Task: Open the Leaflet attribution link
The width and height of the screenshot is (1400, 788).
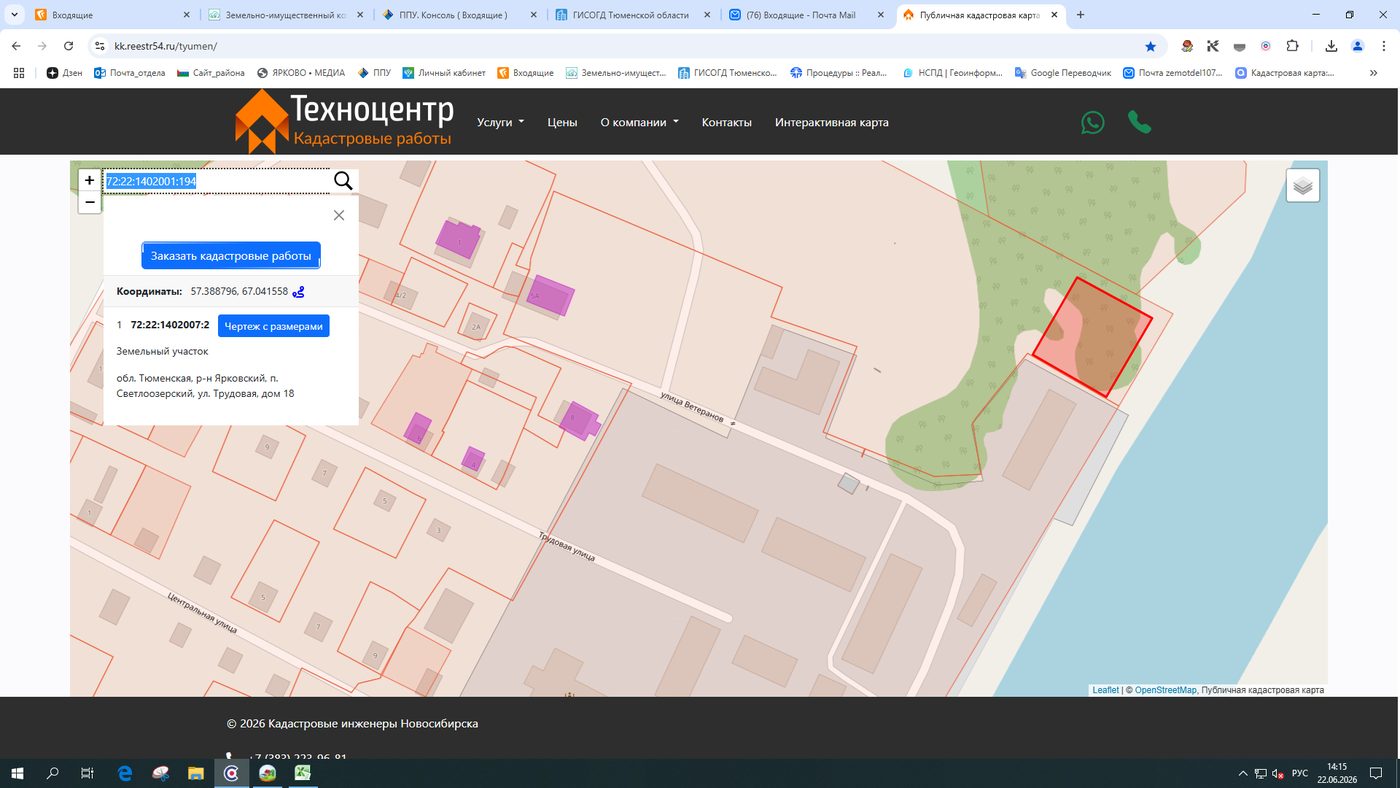Action: pos(1105,690)
